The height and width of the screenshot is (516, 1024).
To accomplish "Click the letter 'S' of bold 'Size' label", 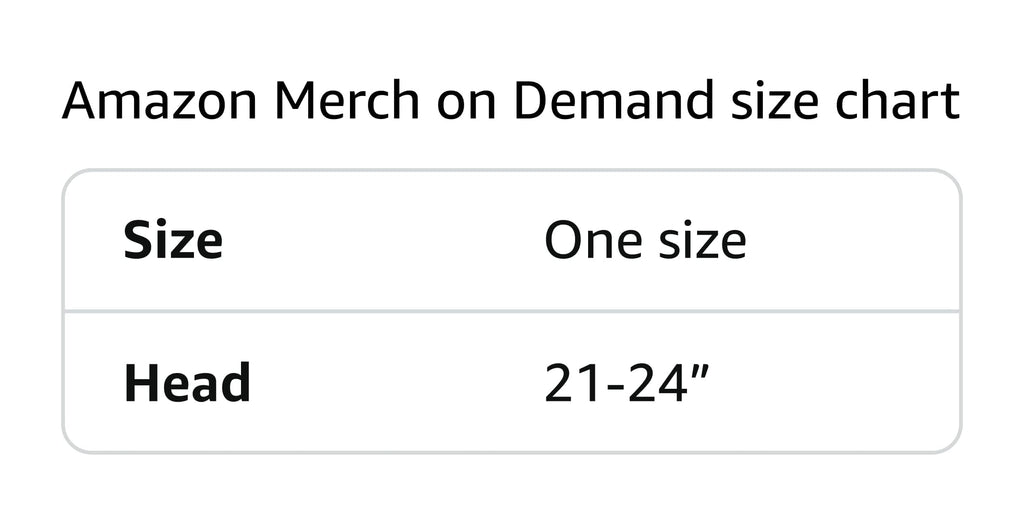I will [136, 241].
